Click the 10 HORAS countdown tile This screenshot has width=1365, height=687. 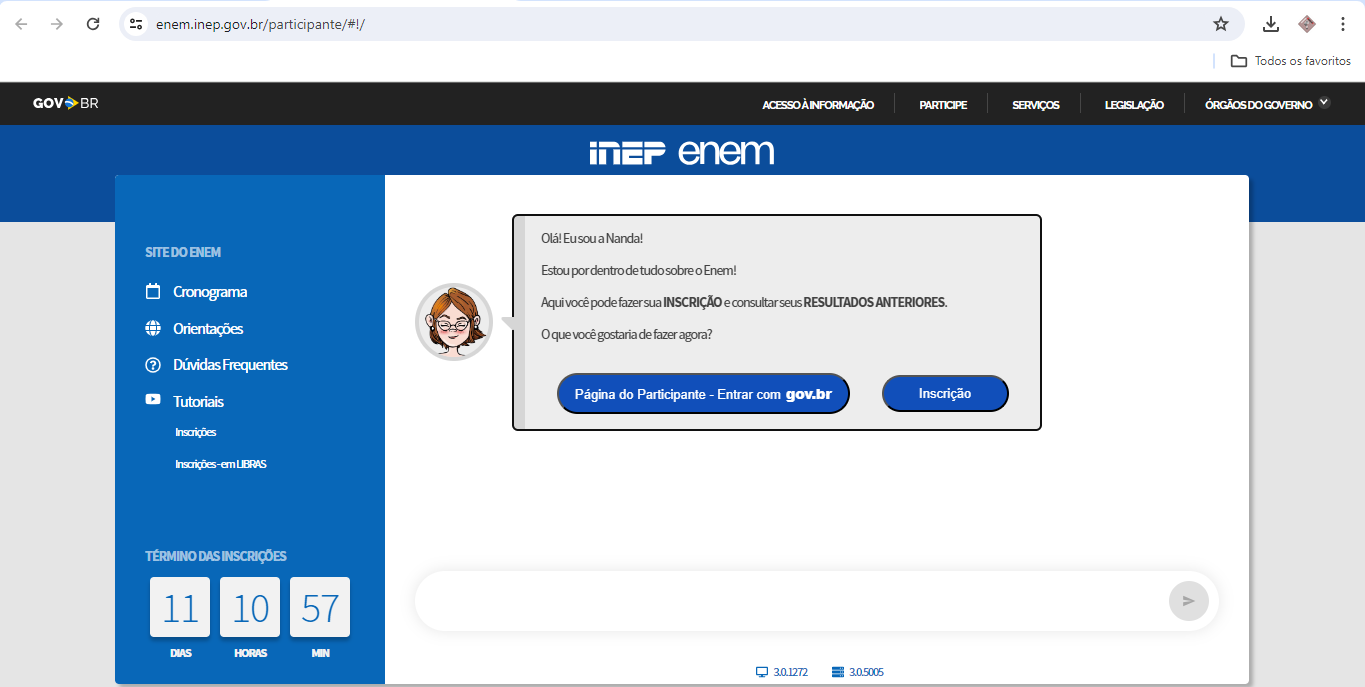click(250, 607)
